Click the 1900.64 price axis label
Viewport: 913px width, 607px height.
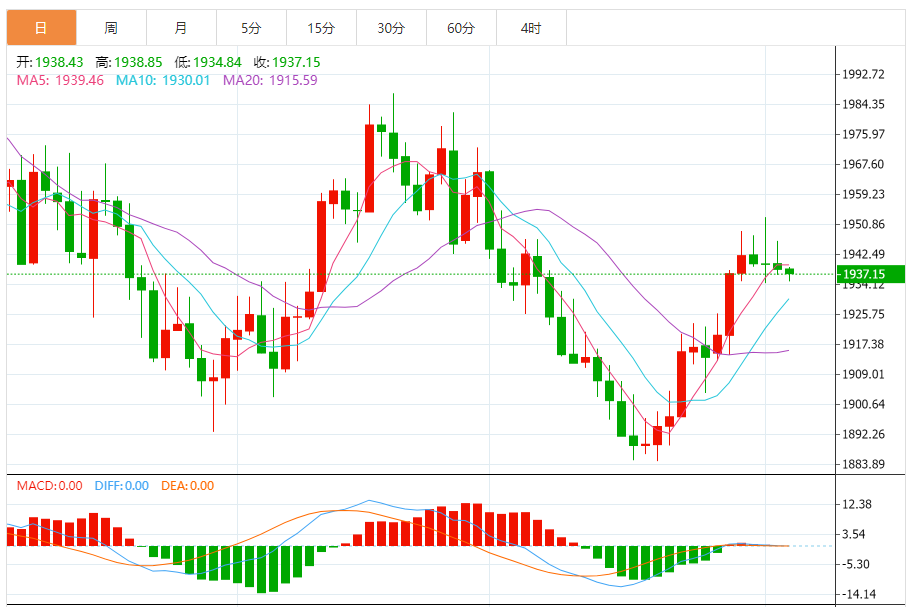coord(864,404)
